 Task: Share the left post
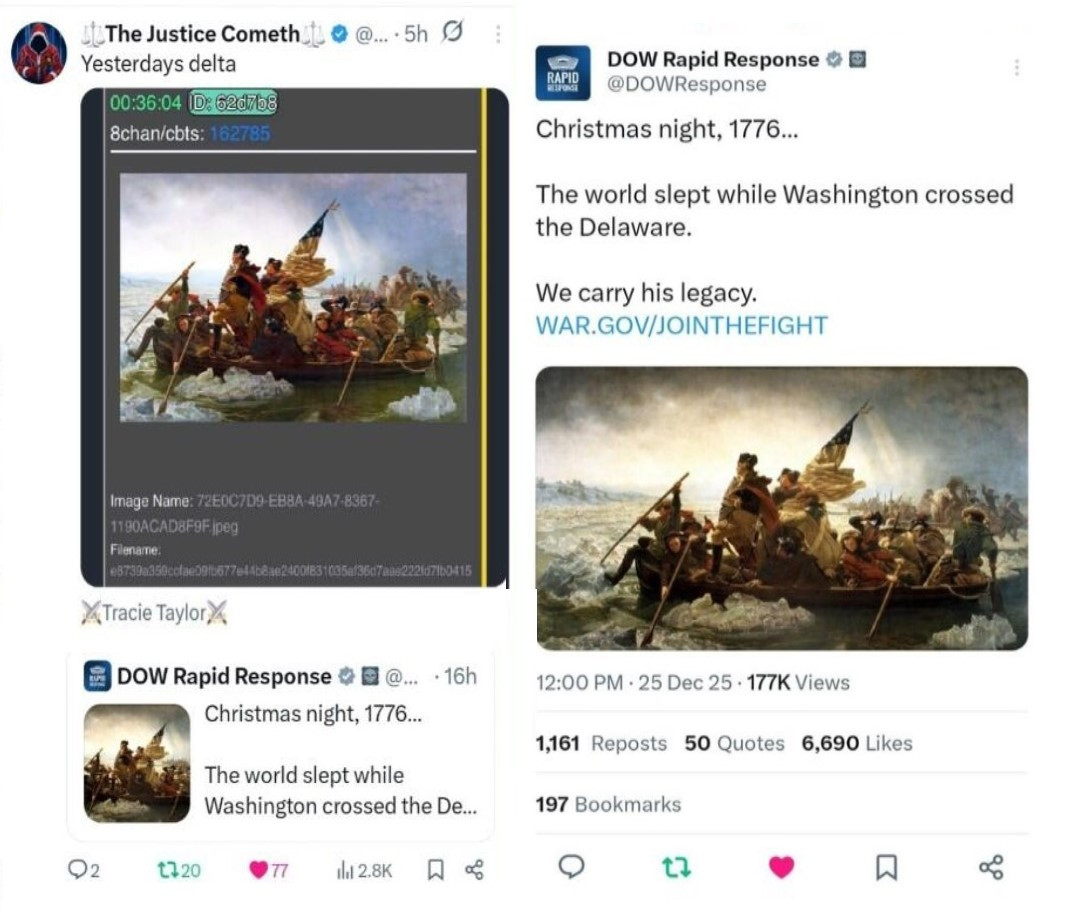(474, 870)
